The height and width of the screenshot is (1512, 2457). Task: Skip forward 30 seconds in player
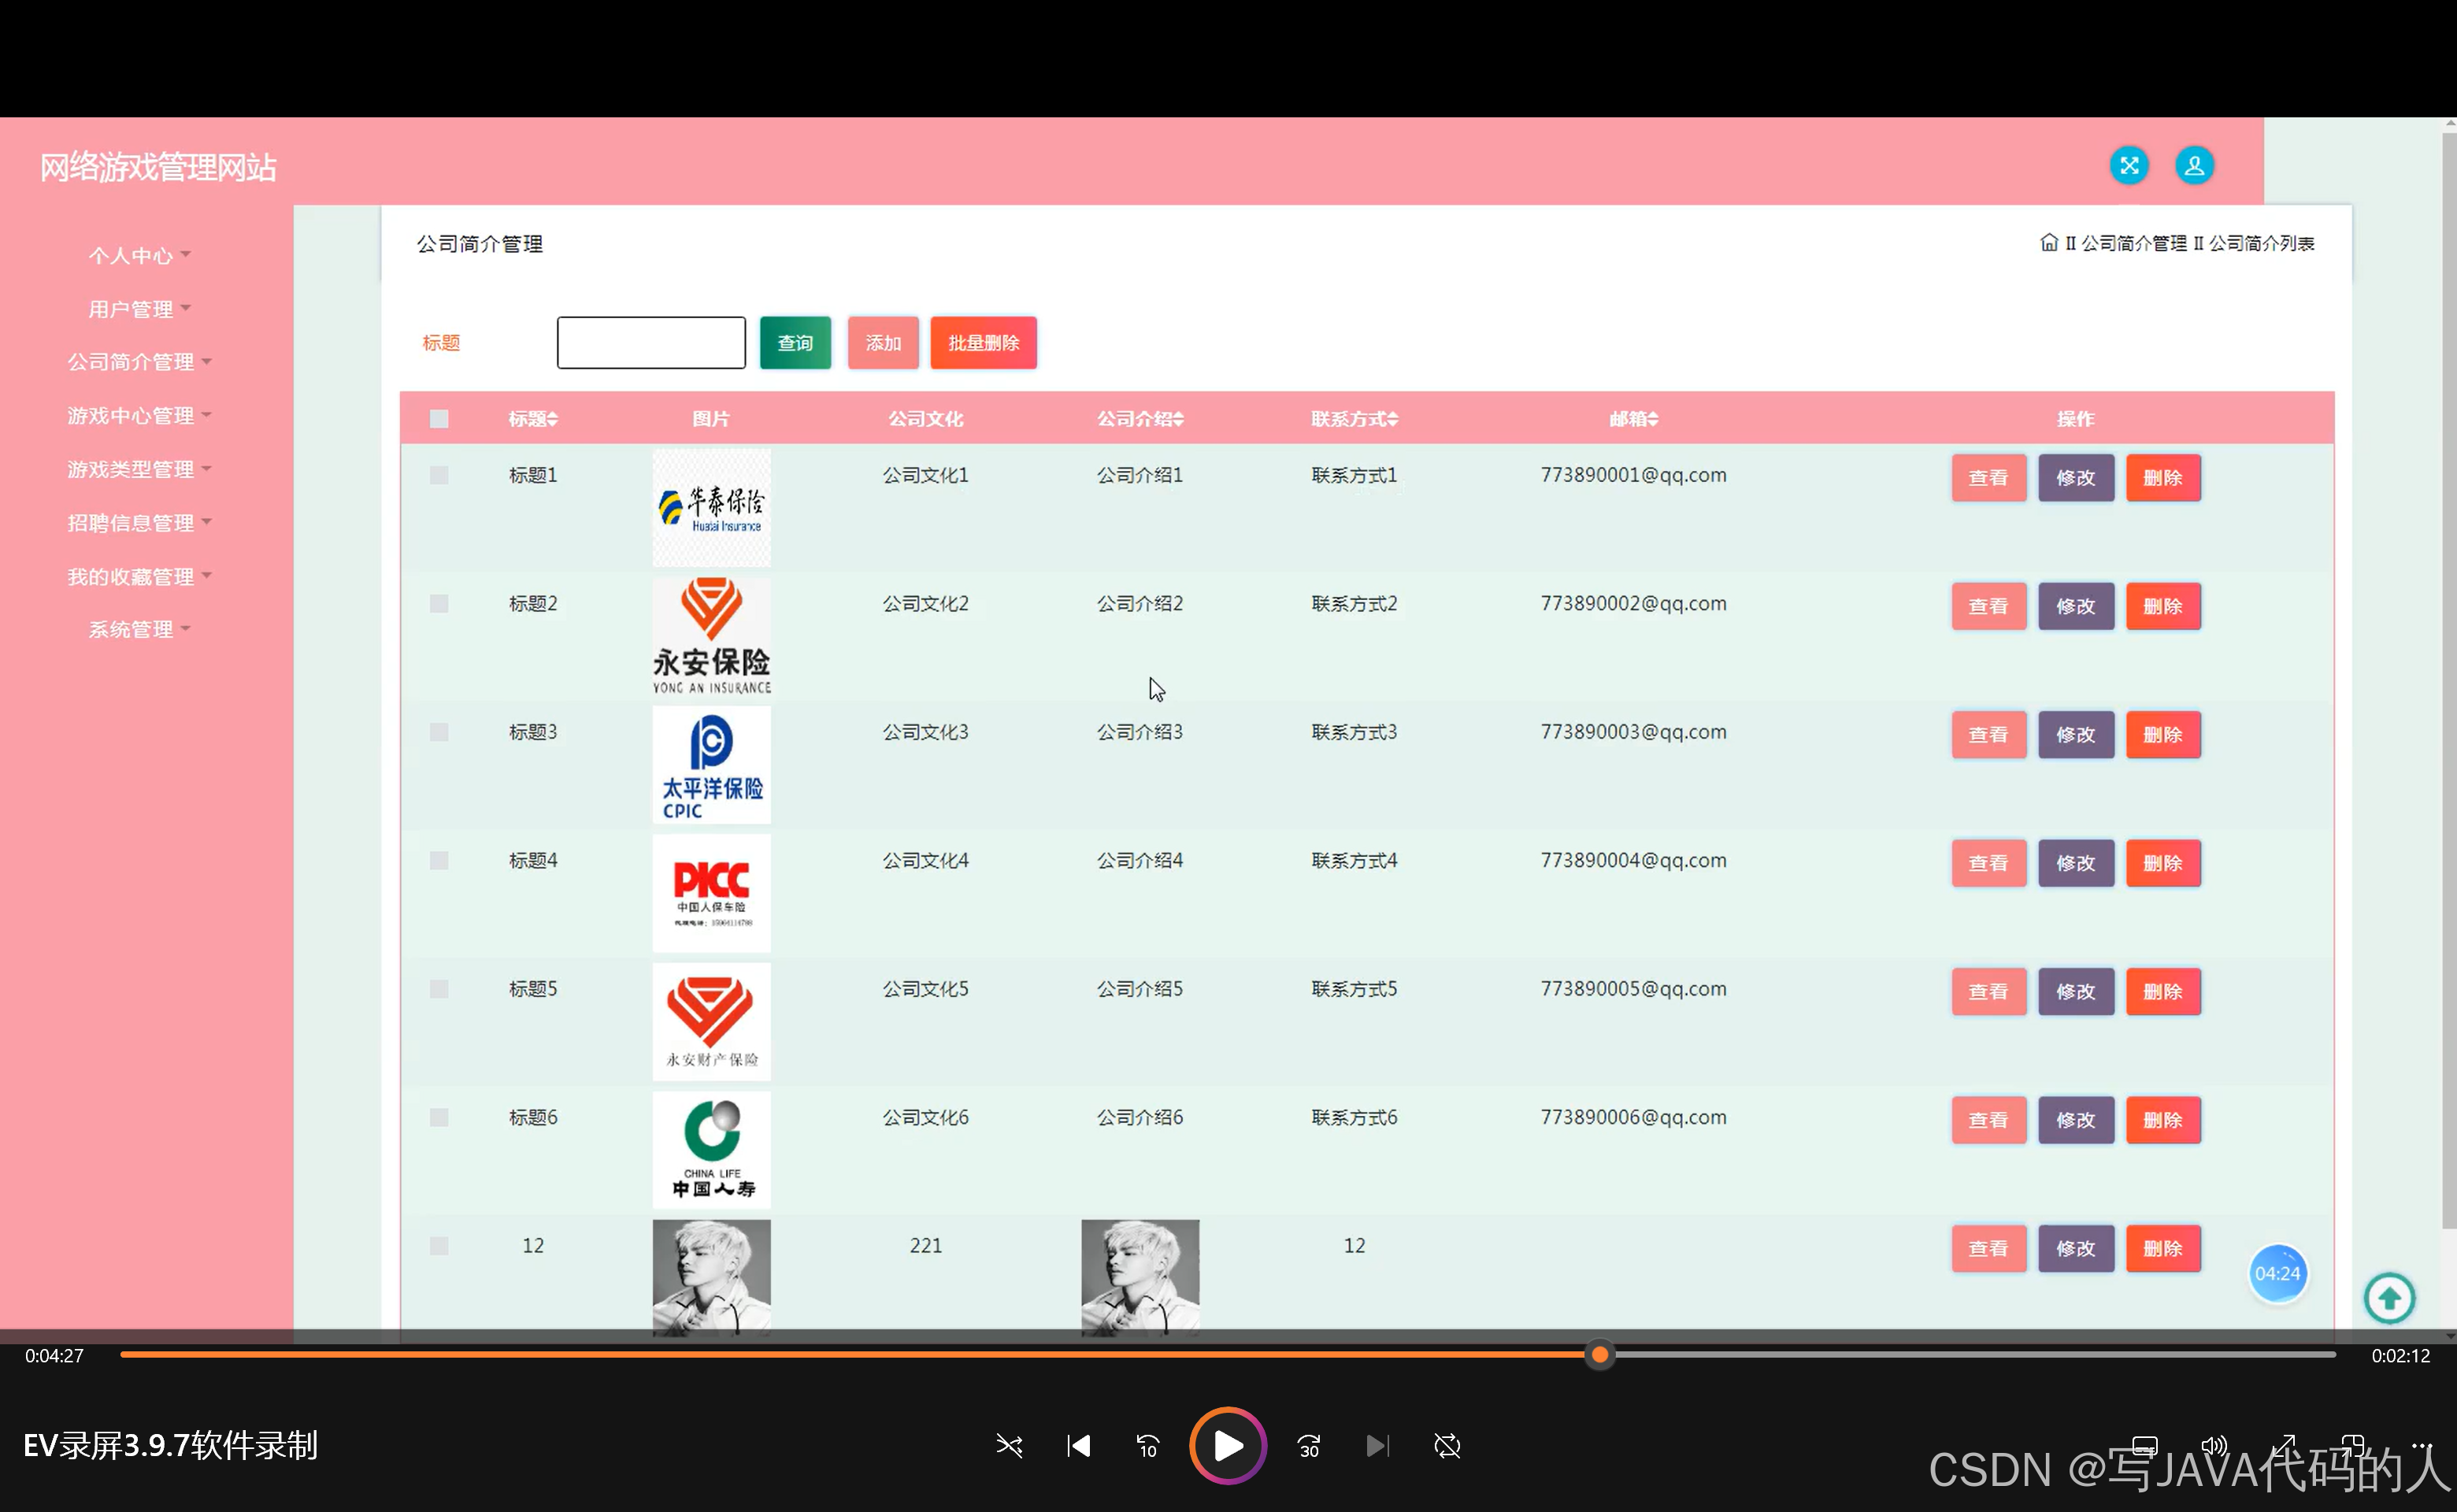tap(1309, 1446)
